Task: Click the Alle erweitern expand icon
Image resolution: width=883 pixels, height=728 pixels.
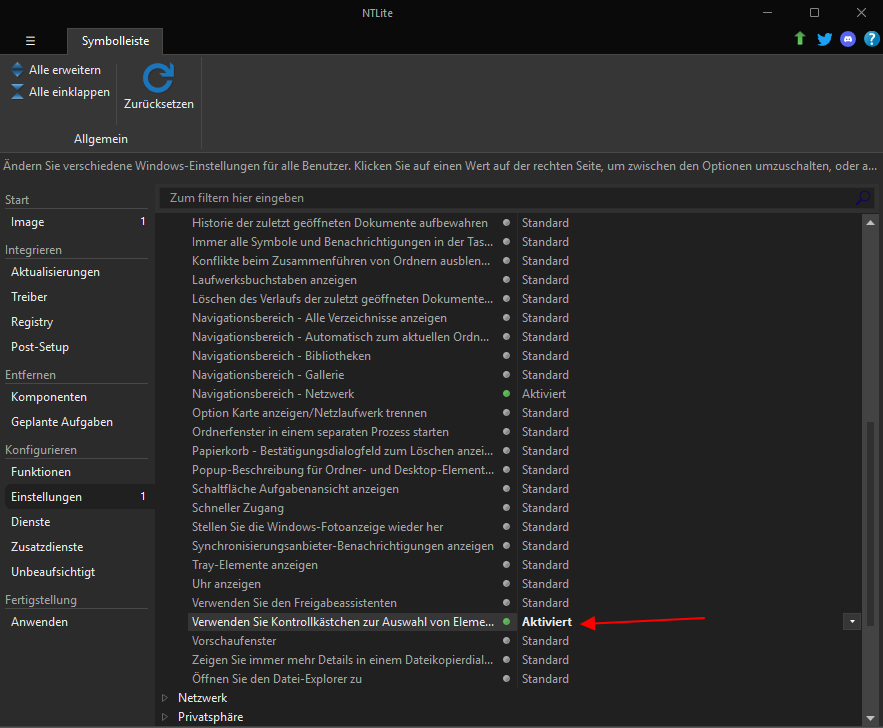Action: [x=17, y=70]
